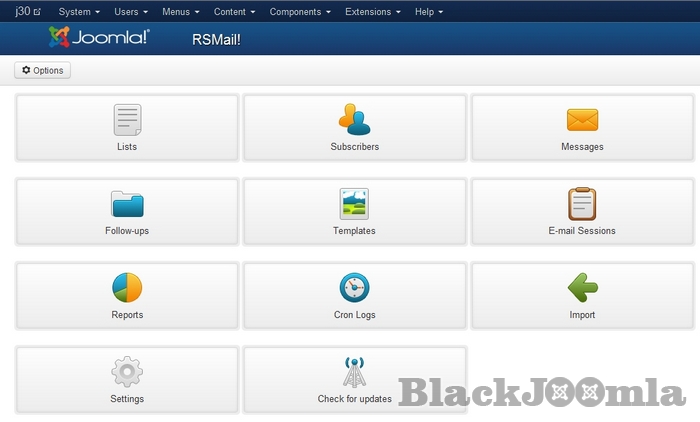The height and width of the screenshot is (422, 700).
Task: Click the Subscribers people icon
Action: (x=354, y=120)
